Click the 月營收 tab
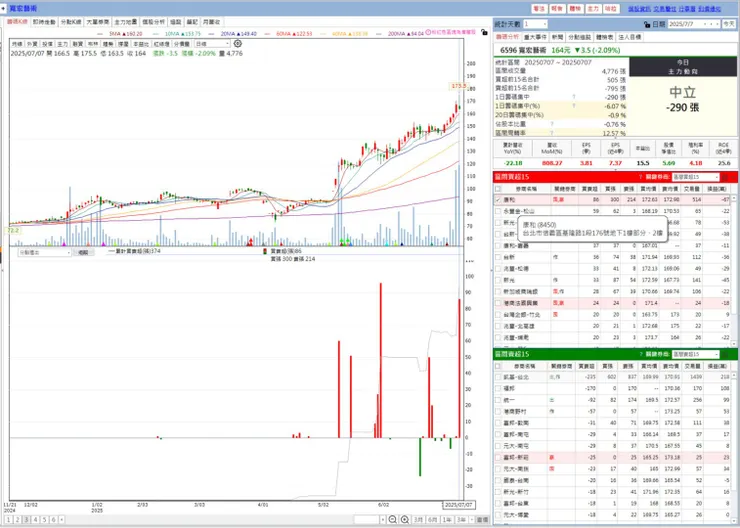 pyautogui.click(x=211, y=22)
